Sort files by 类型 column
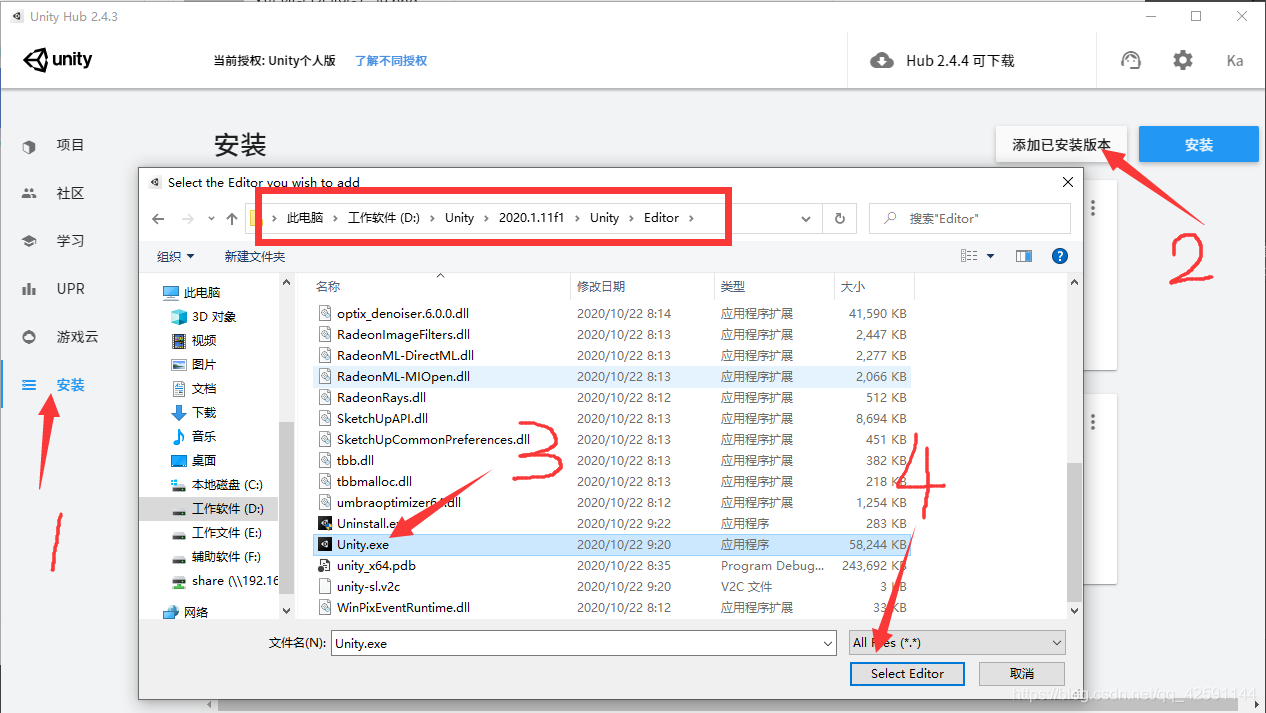This screenshot has height=713, width=1266. point(774,286)
